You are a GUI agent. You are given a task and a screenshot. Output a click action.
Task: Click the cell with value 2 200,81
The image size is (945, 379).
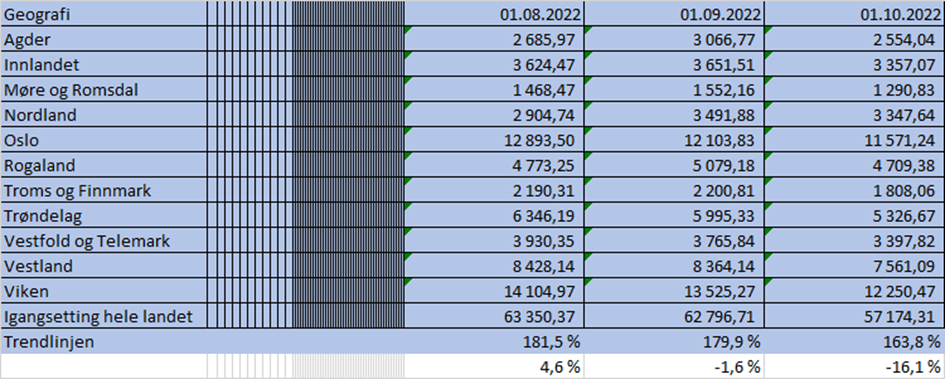(x=673, y=190)
